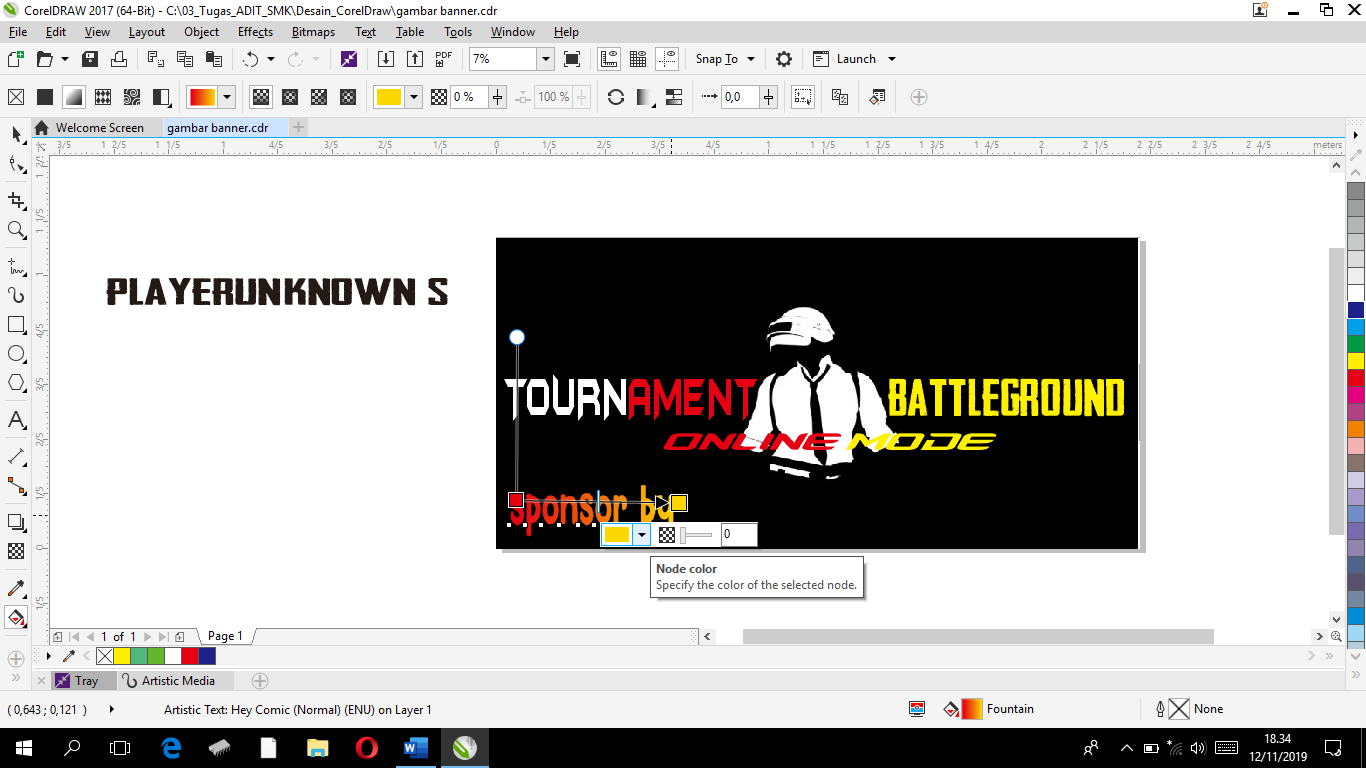Click the Full-screen preview icon
This screenshot has width=1366, height=768.
point(572,59)
